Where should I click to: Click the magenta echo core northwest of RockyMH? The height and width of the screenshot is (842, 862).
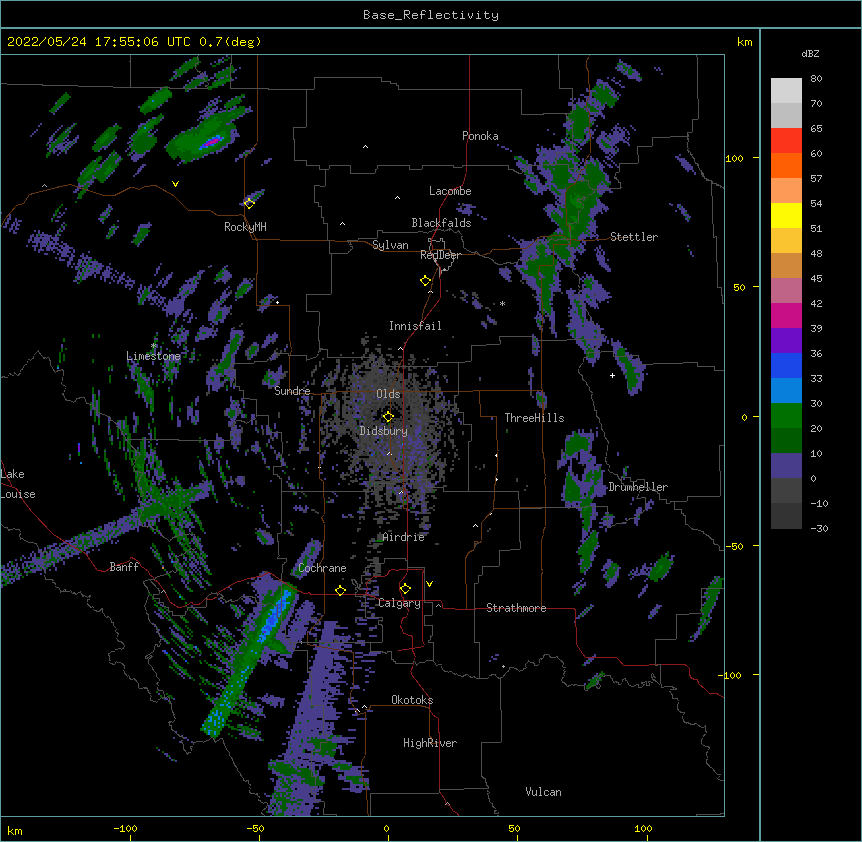click(x=211, y=143)
